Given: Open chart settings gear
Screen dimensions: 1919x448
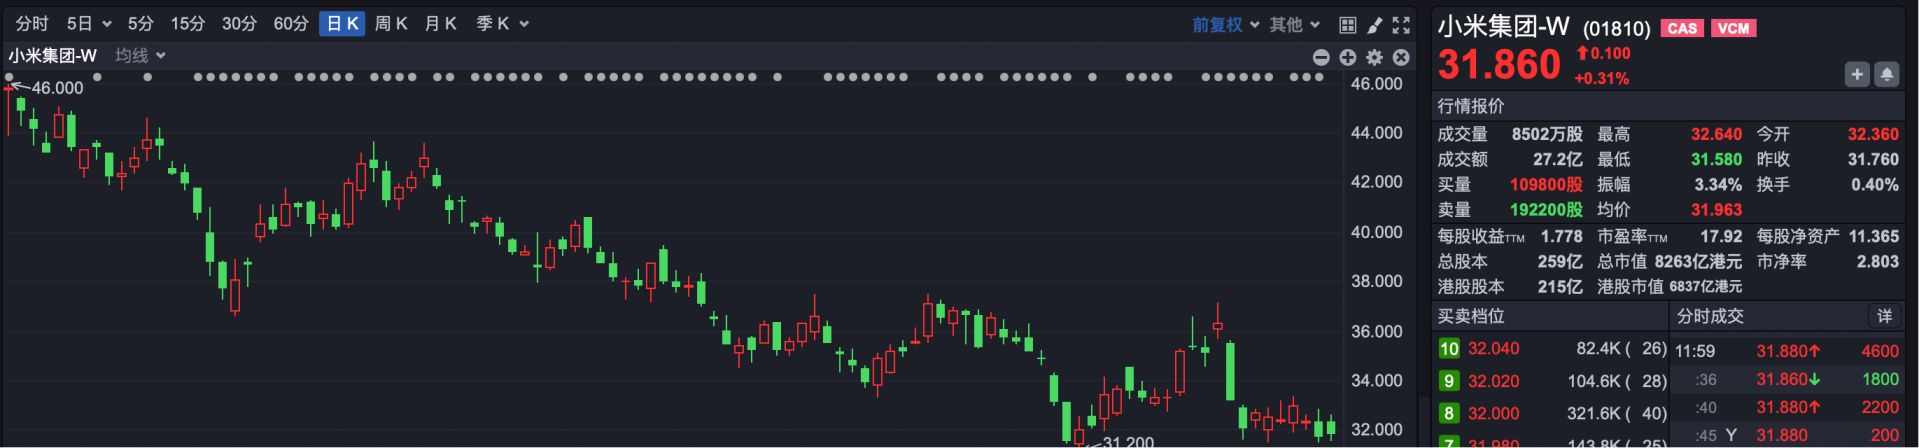Looking at the screenshot, I should point(1374,58).
